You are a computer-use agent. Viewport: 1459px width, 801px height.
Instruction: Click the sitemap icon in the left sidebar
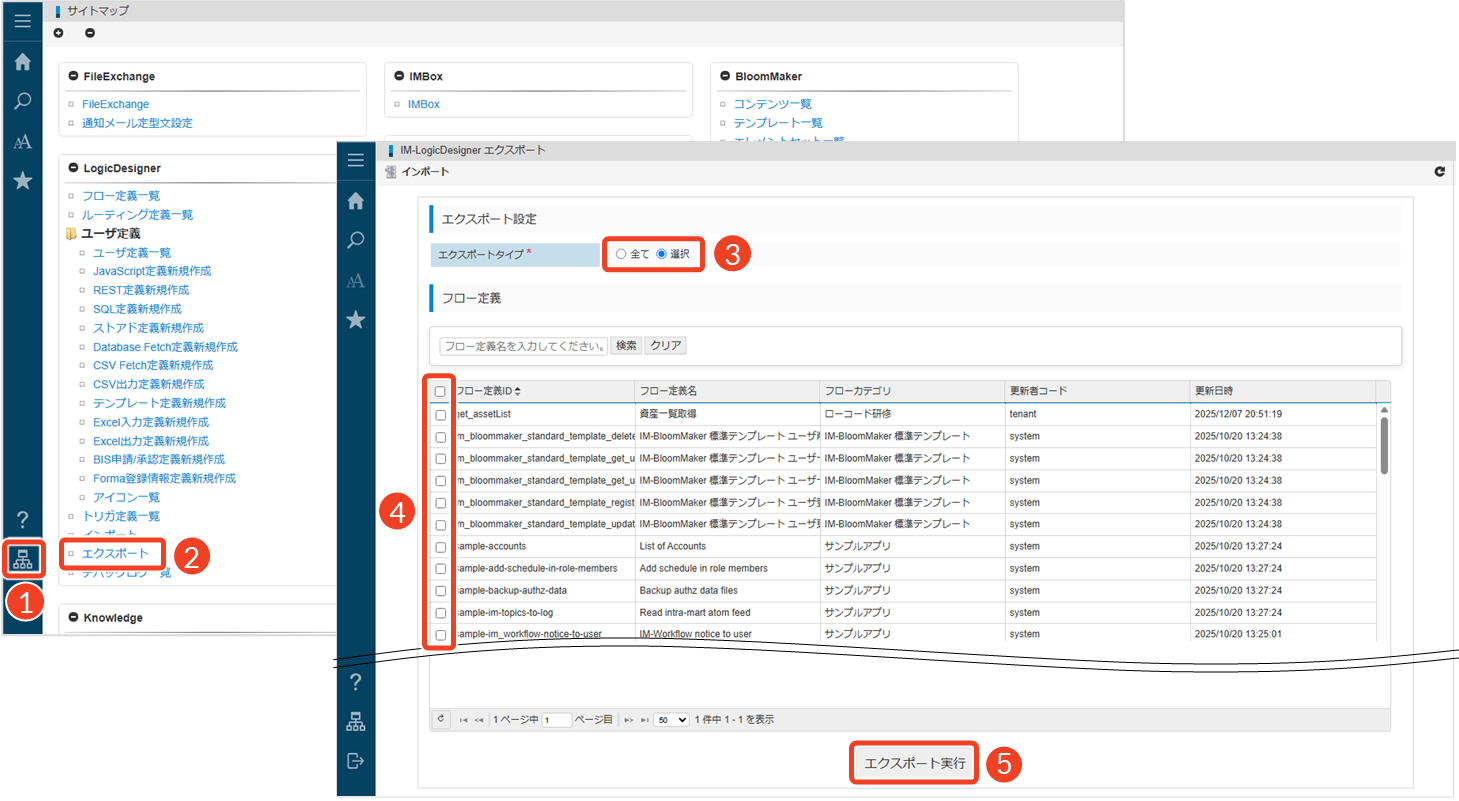(22, 559)
